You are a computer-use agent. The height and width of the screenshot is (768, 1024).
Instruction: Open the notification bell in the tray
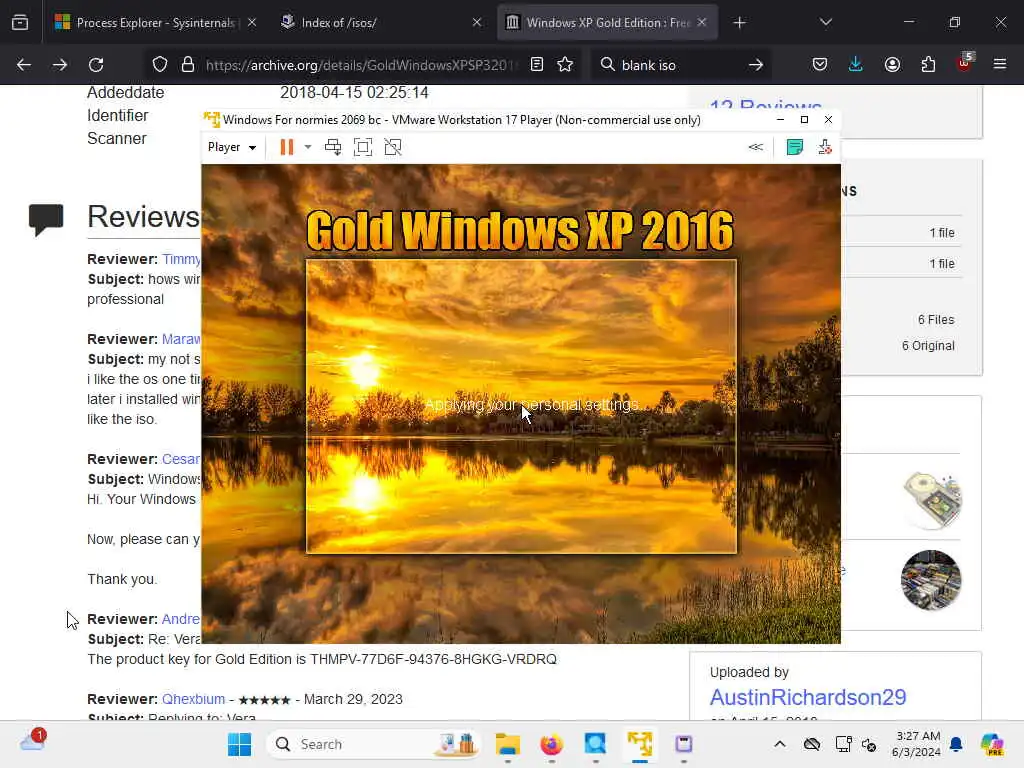pos(956,744)
